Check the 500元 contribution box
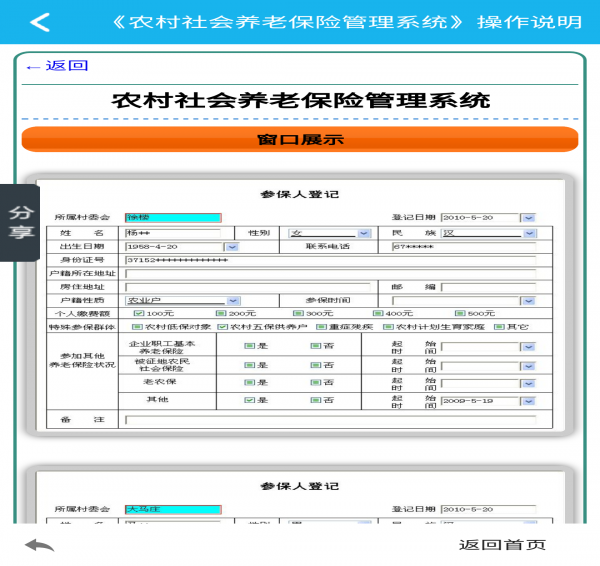The height and width of the screenshot is (566, 600). [460, 313]
